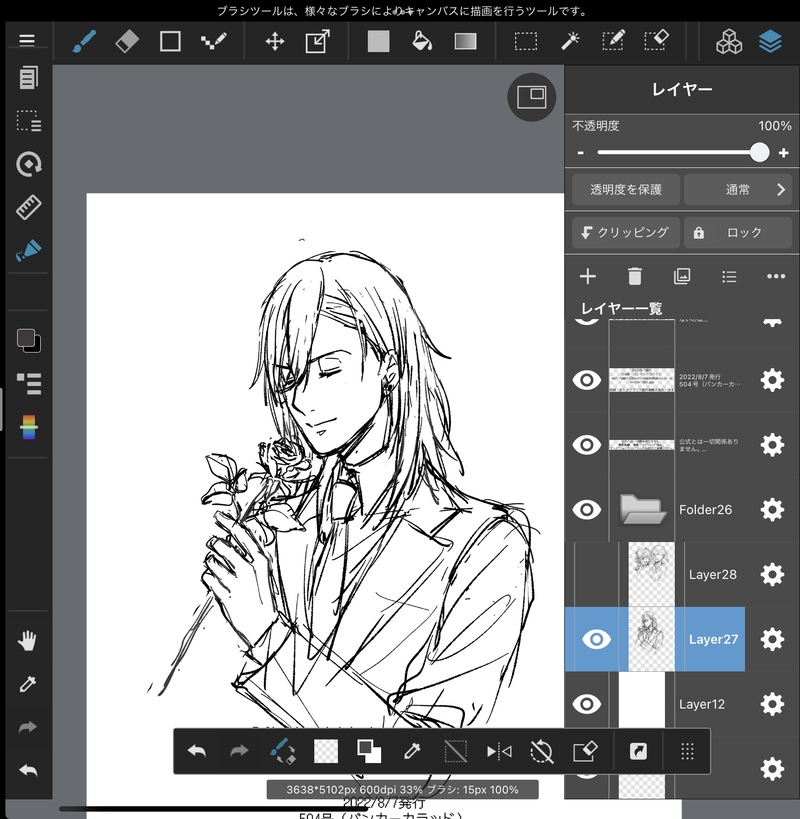800x819 pixels.
Task: Hide Layer12 visibility eye
Action: [586, 704]
